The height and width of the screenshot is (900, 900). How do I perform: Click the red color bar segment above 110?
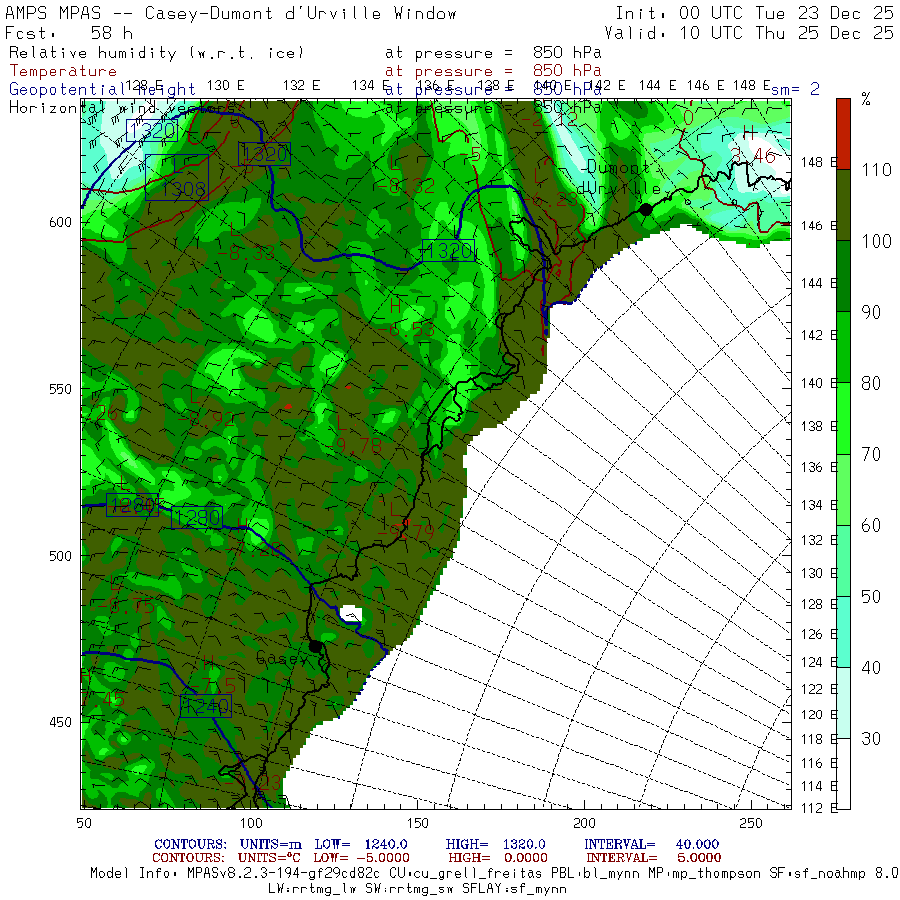[x=843, y=134]
